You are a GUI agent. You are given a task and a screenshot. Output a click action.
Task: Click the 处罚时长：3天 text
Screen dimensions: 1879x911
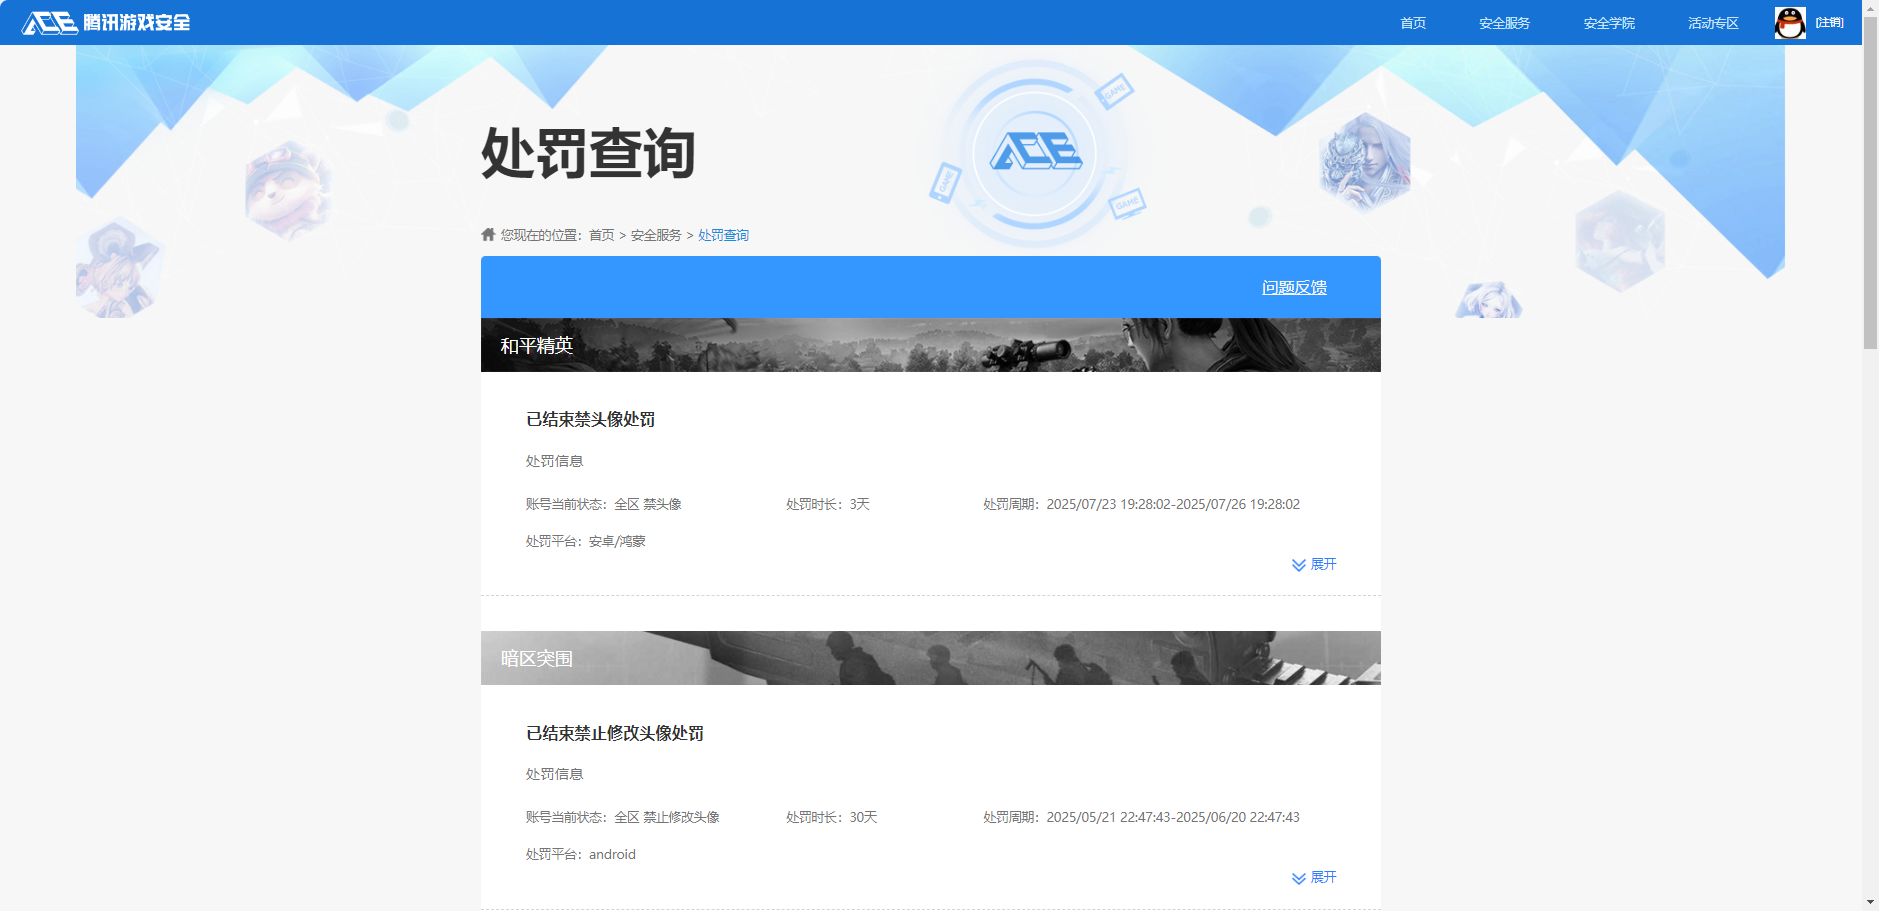tap(828, 504)
